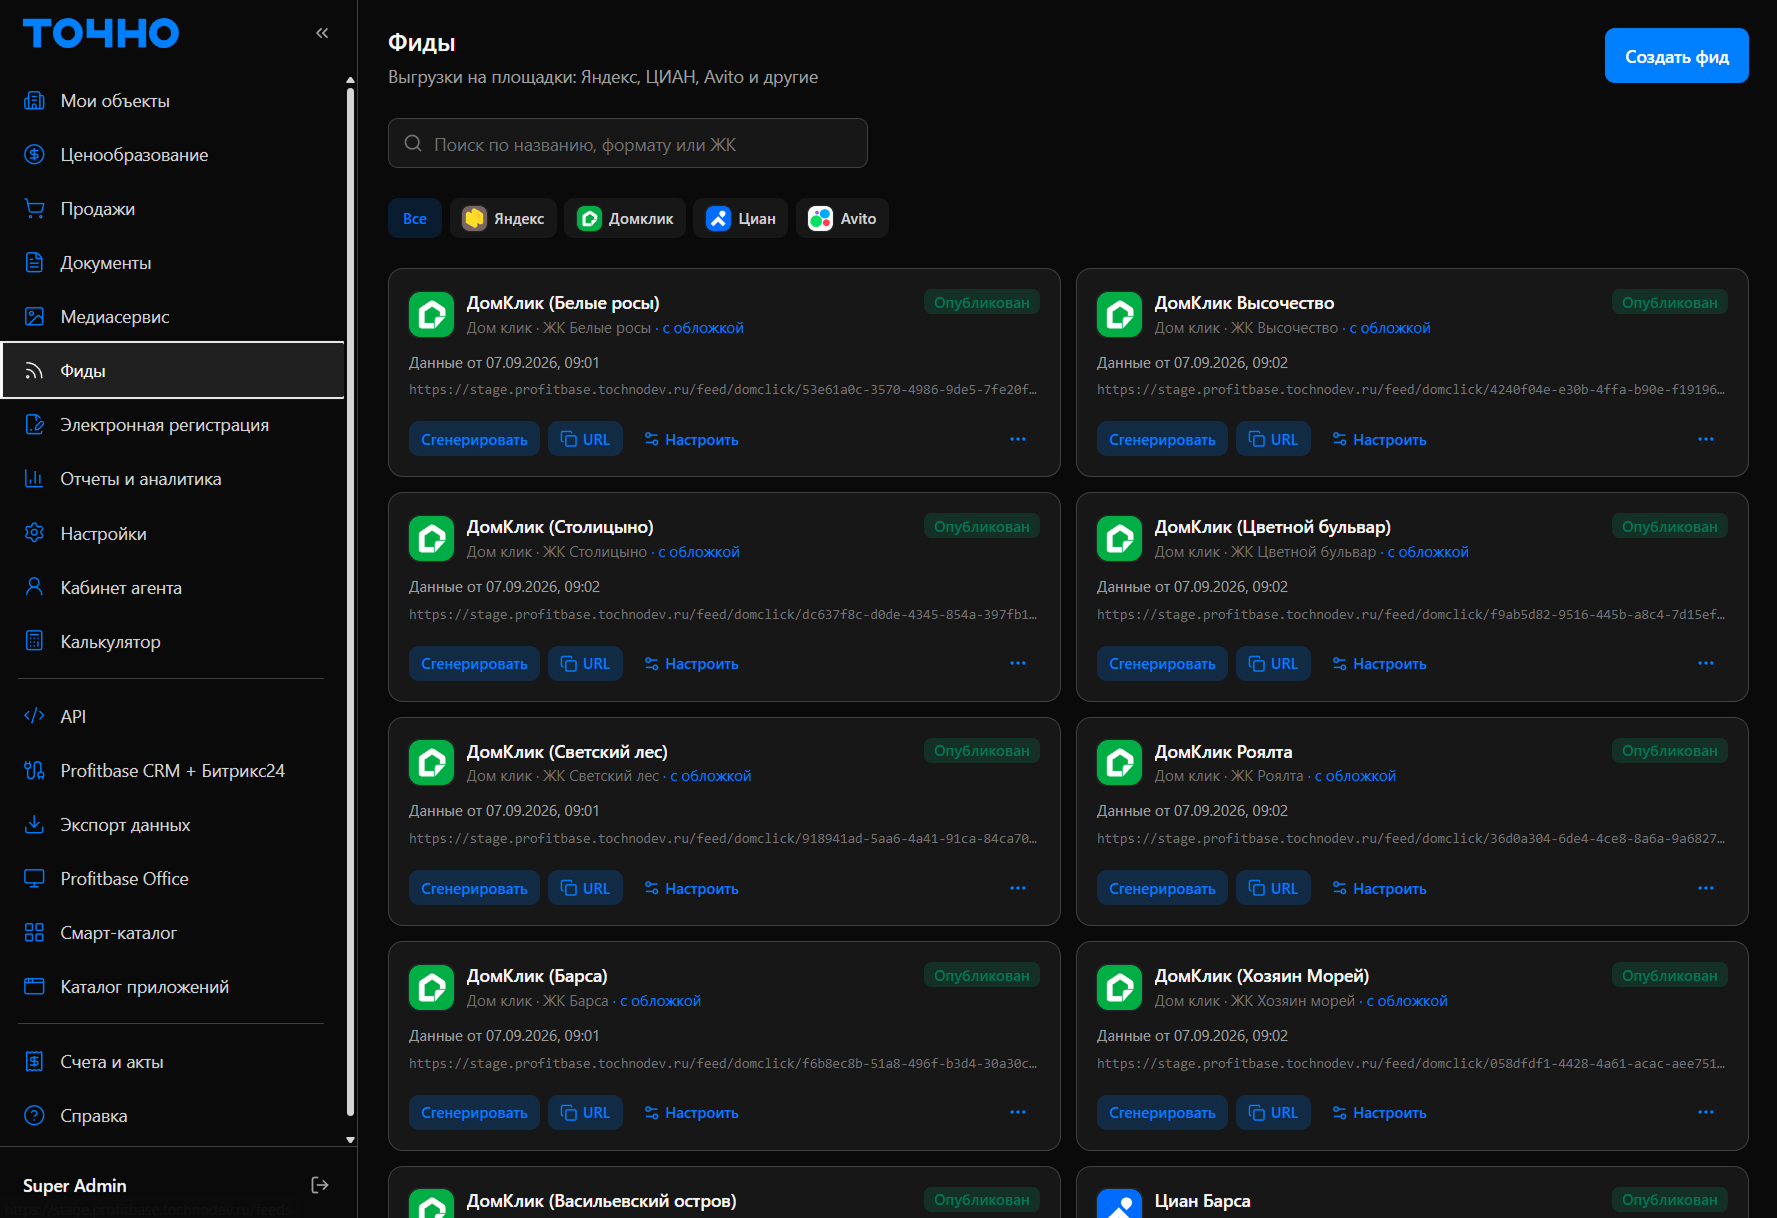Click the ДомКлик (Хозяин Морей) feed URL text
Screen dimensions: 1777x1218
point(1411,1064)
